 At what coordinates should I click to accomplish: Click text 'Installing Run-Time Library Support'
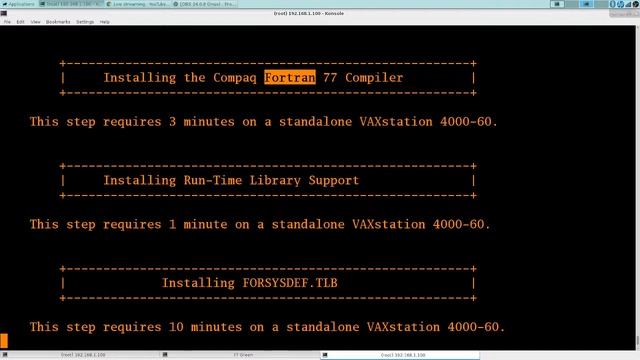[231, 180]
